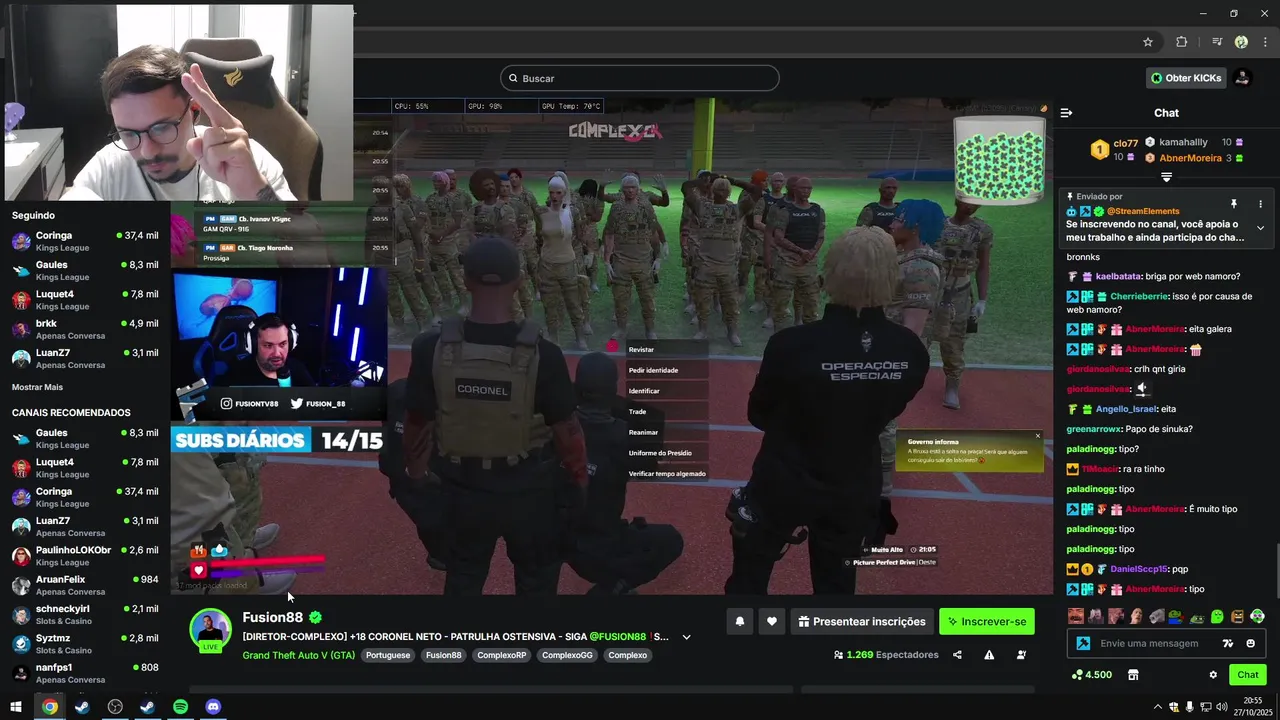Open LuanZ7 channel in Seguindo list
This screenshot has width=1280, height=720.
tap(85, 358)
